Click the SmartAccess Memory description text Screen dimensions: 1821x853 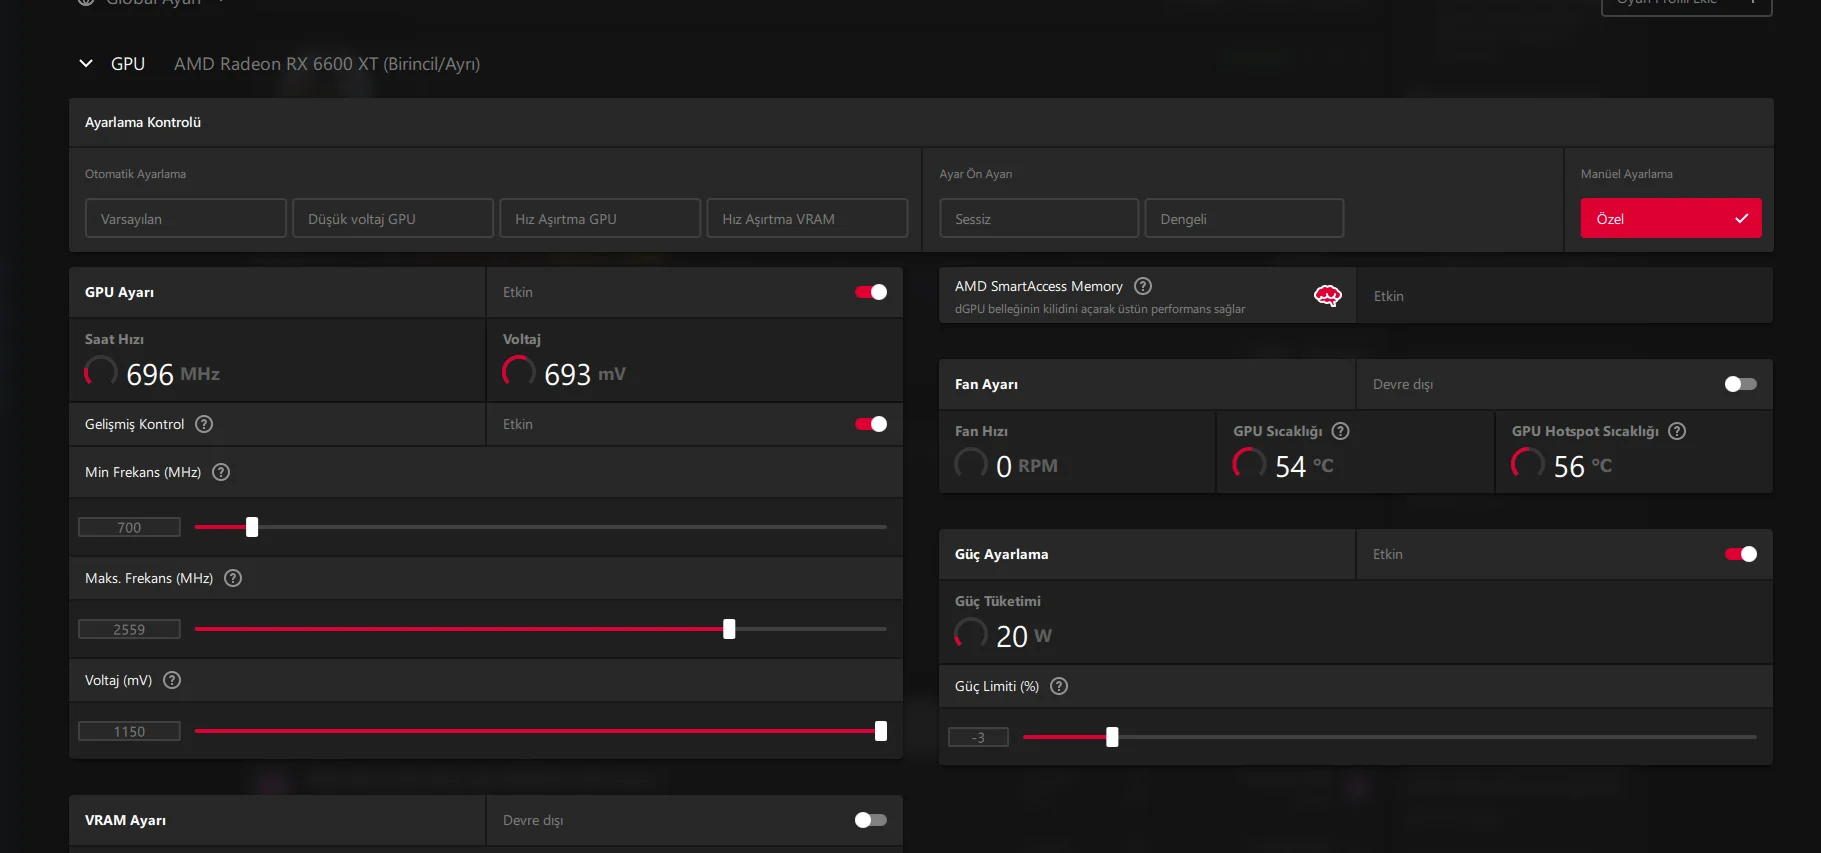click(x=1100, y=309)
